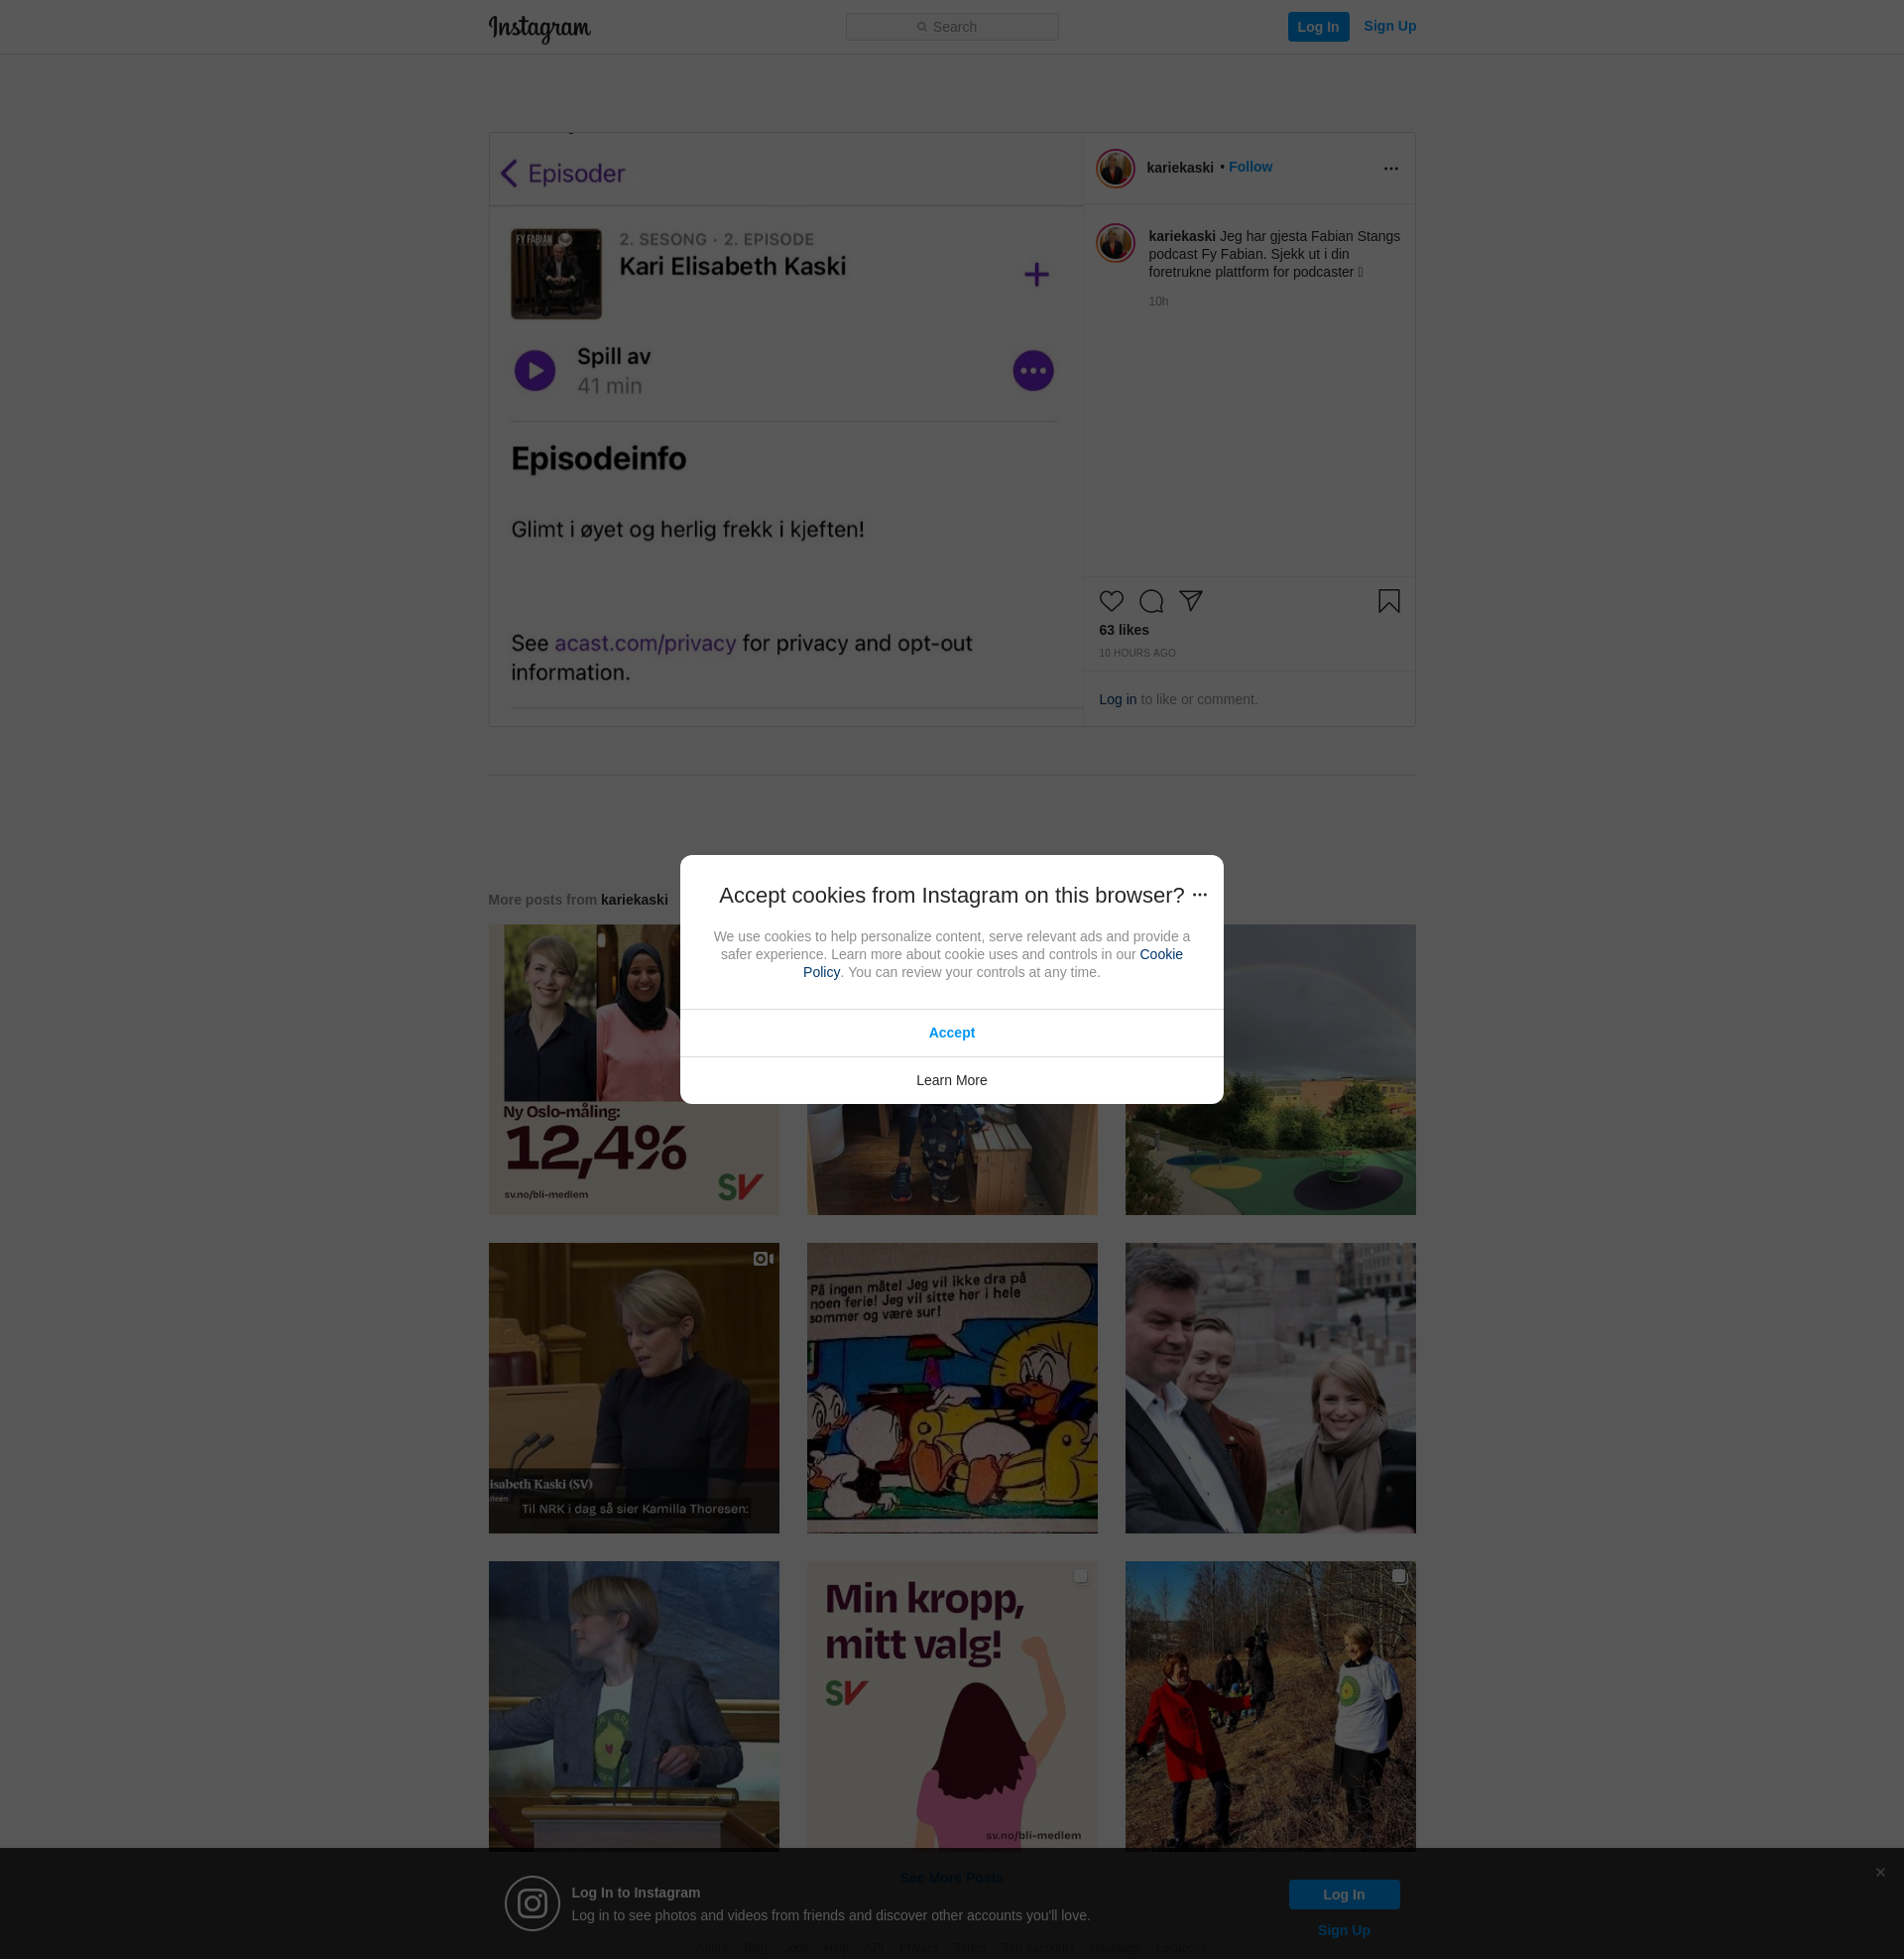Screen dimensions: 1904x1959
Task: Click the Instagram logo in header
Action: tap(539, 28)
